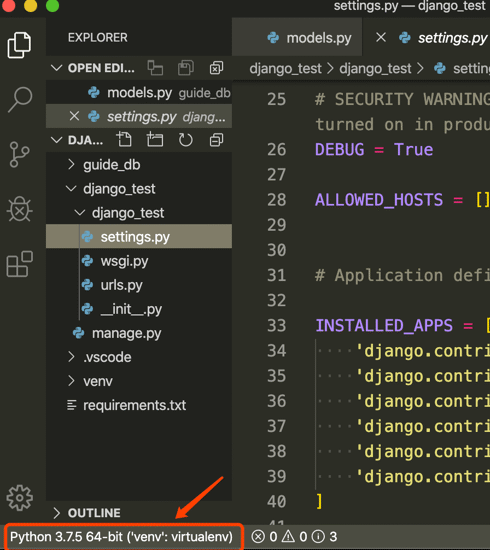Select settings.py in the file tree
This screenshot has height=550, width=490.
click(139, 237)
